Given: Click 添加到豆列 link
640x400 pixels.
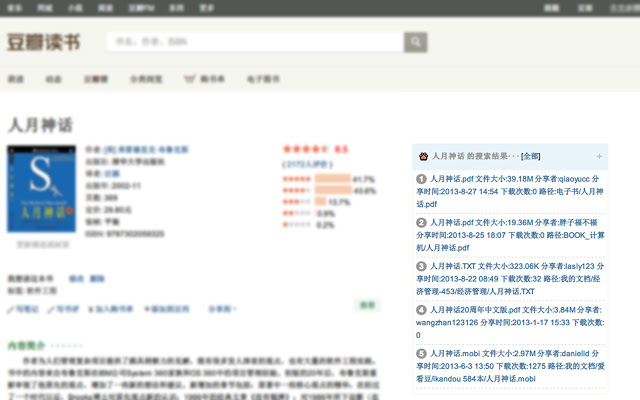Looking at the screenshot, I should point(170,309).
